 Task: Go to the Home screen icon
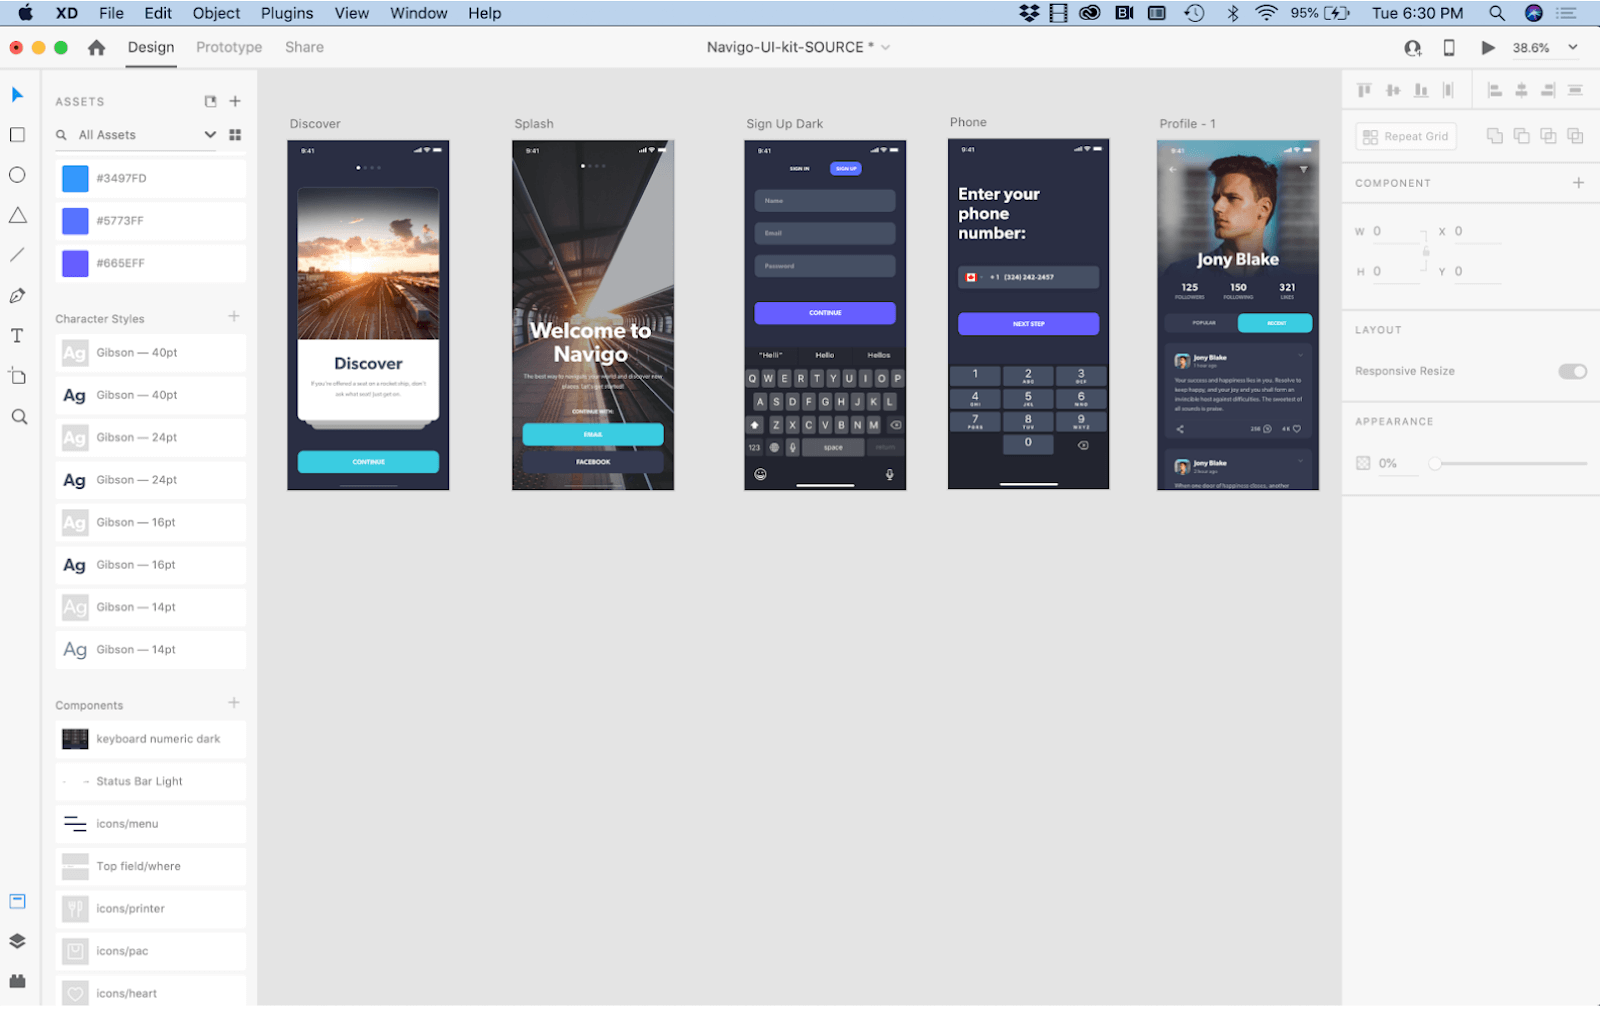tap(96, 47)
